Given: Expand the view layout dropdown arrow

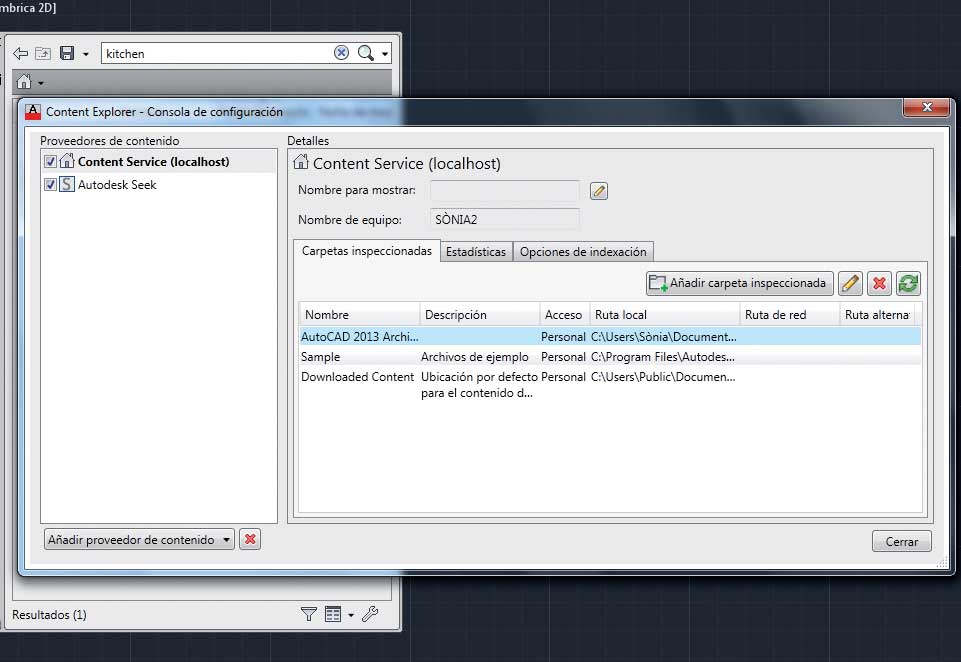Looking at the screenshot, I should (x=351, y=615).
